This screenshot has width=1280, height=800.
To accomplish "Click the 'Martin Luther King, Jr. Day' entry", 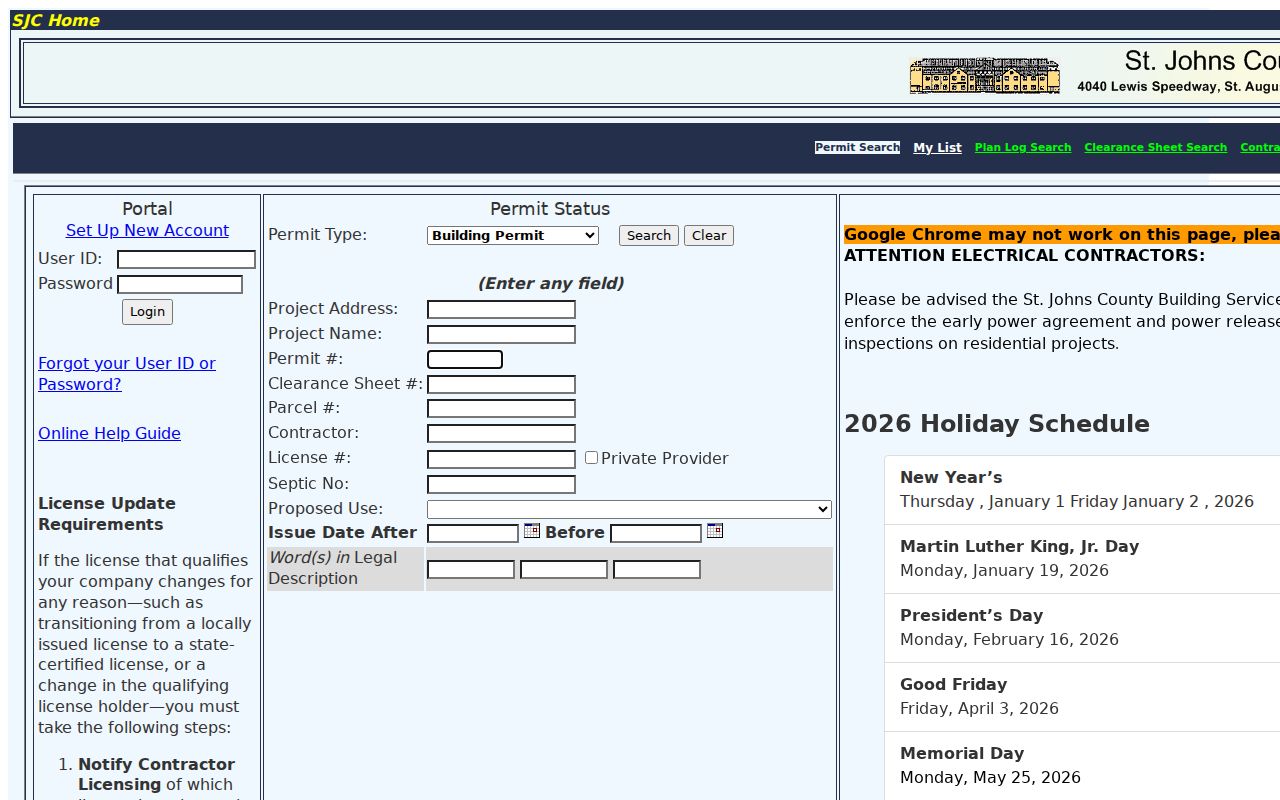I will click(x=1082, y=559).
